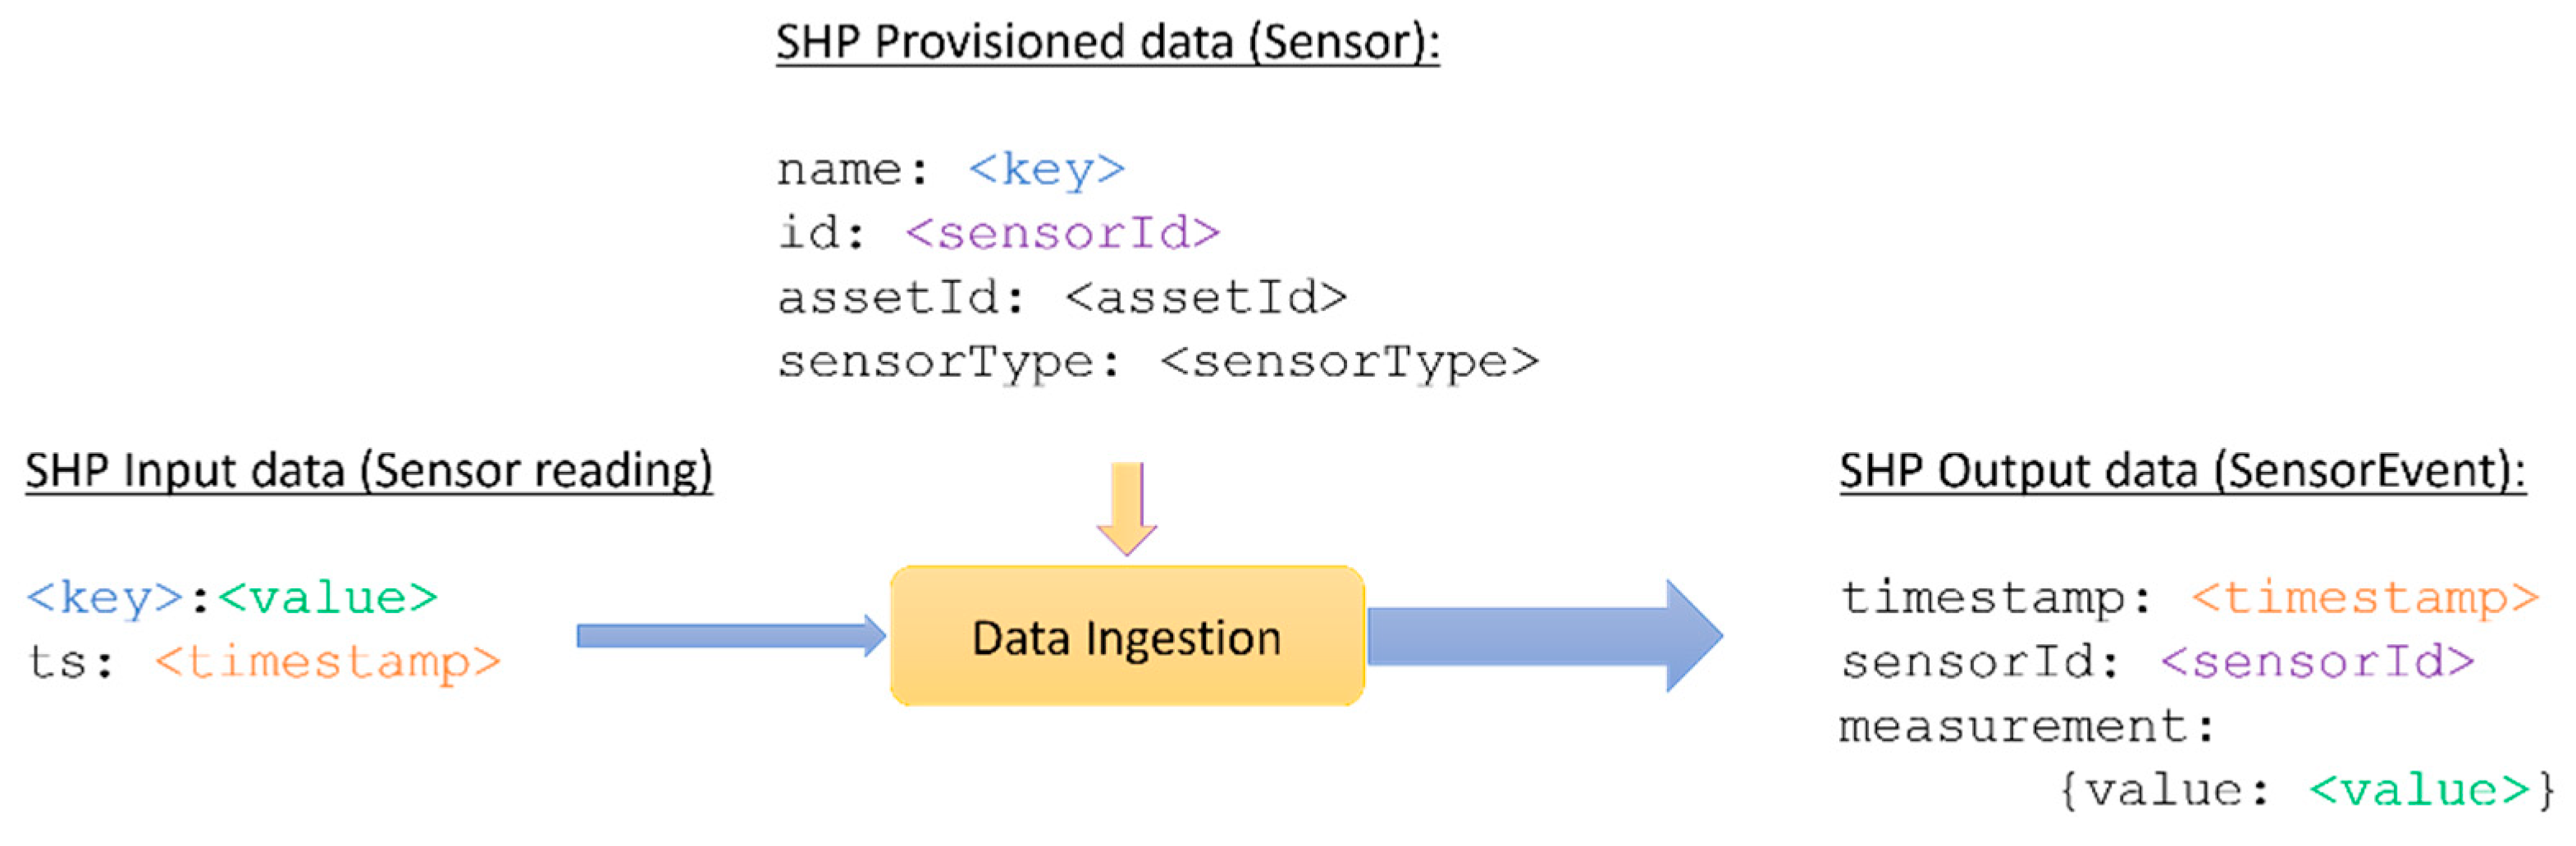The width and height of the screenshot is (2576, 846).
Task: Click the green <value> in the input data
Action: 328,598
